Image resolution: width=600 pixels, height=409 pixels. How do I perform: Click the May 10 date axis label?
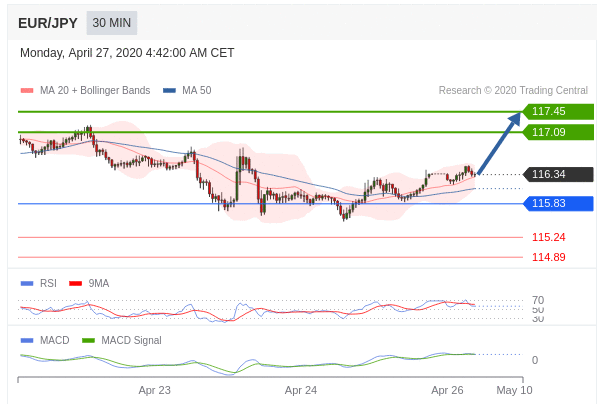tap(514, 390)
